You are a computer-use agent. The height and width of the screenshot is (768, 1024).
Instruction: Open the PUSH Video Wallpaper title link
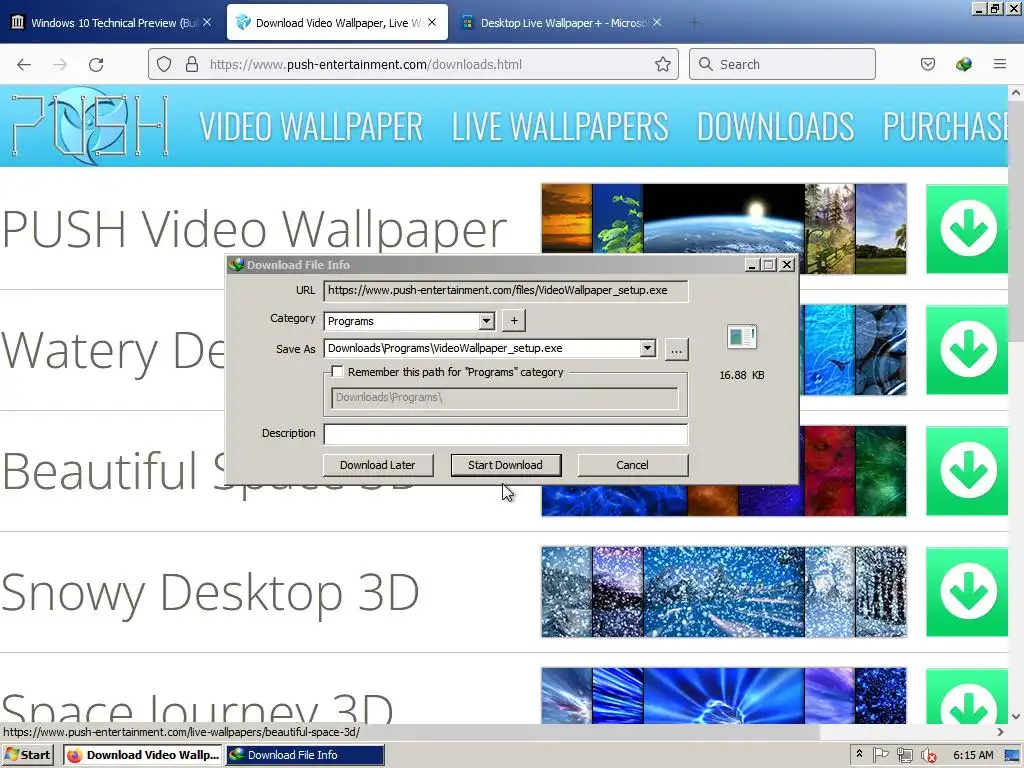(x=255, y=229)
